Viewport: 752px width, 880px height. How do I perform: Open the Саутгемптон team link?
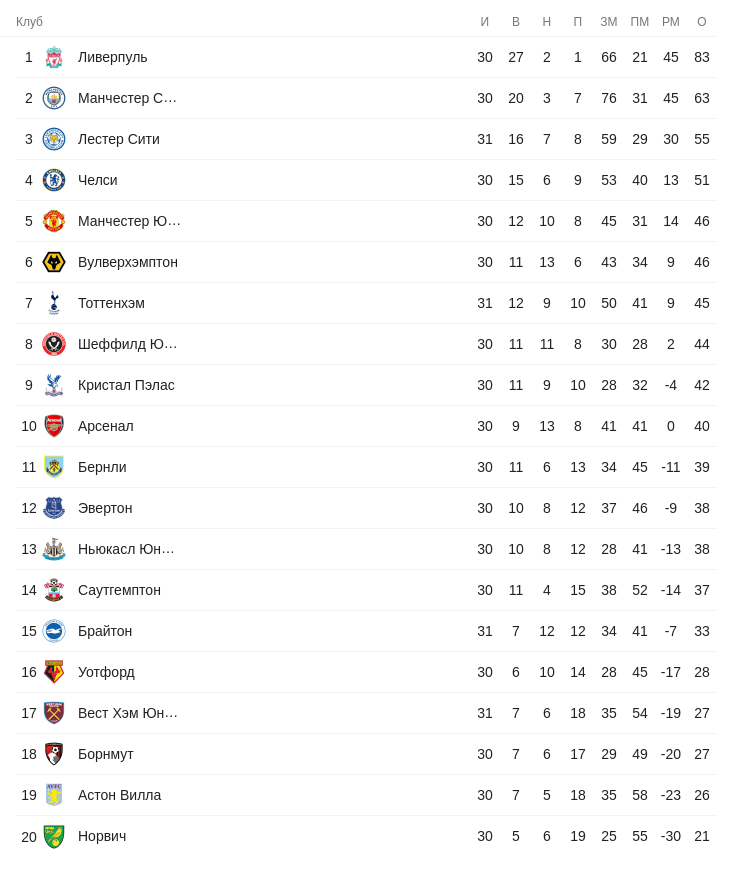coord(119,590)
